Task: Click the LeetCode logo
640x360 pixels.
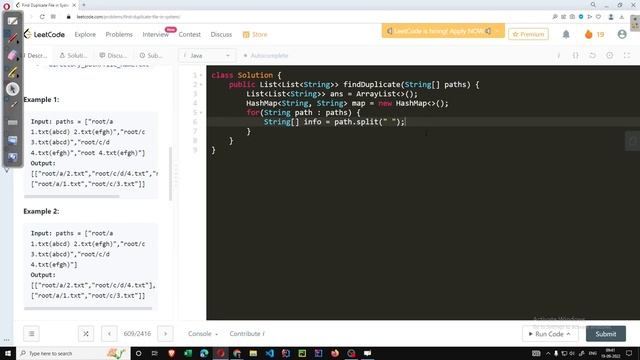Action: tap(44, 35)
